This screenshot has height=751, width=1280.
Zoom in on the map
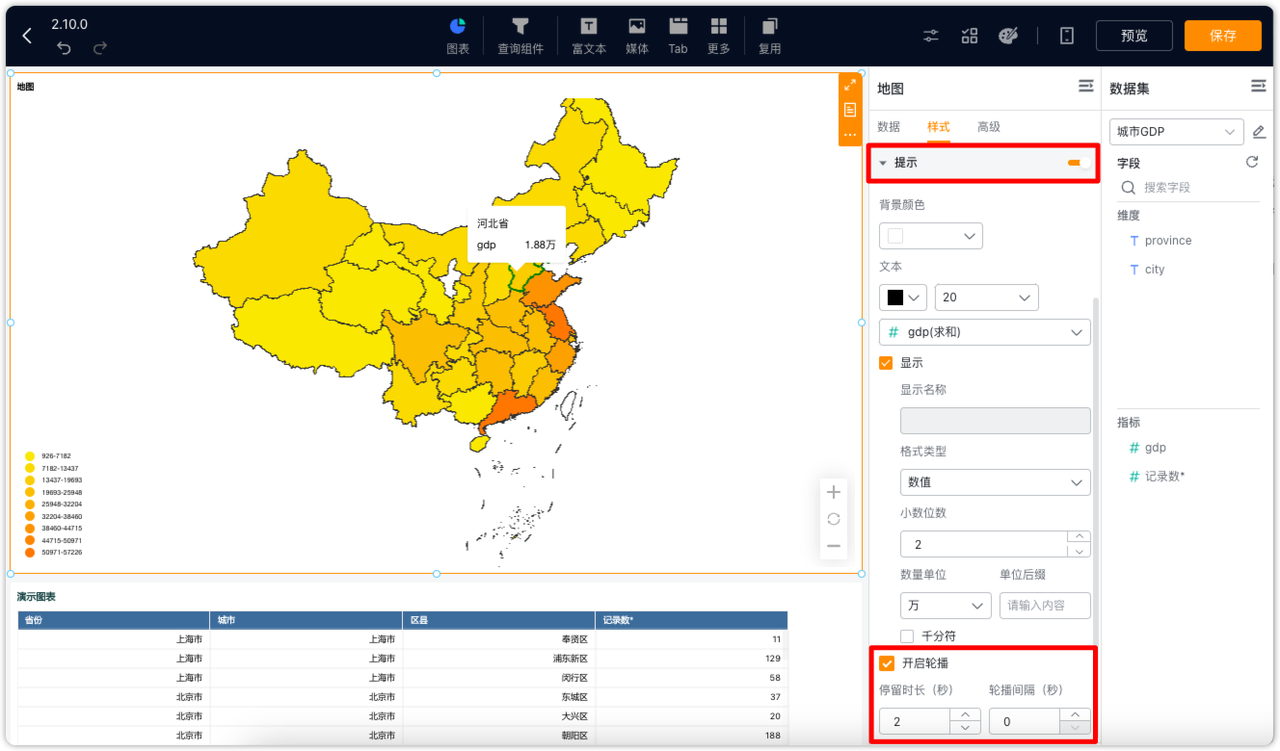833,492
